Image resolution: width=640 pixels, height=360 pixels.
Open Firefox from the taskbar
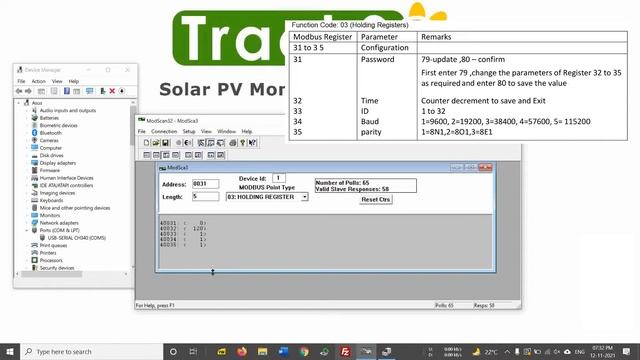pos(242,351)
